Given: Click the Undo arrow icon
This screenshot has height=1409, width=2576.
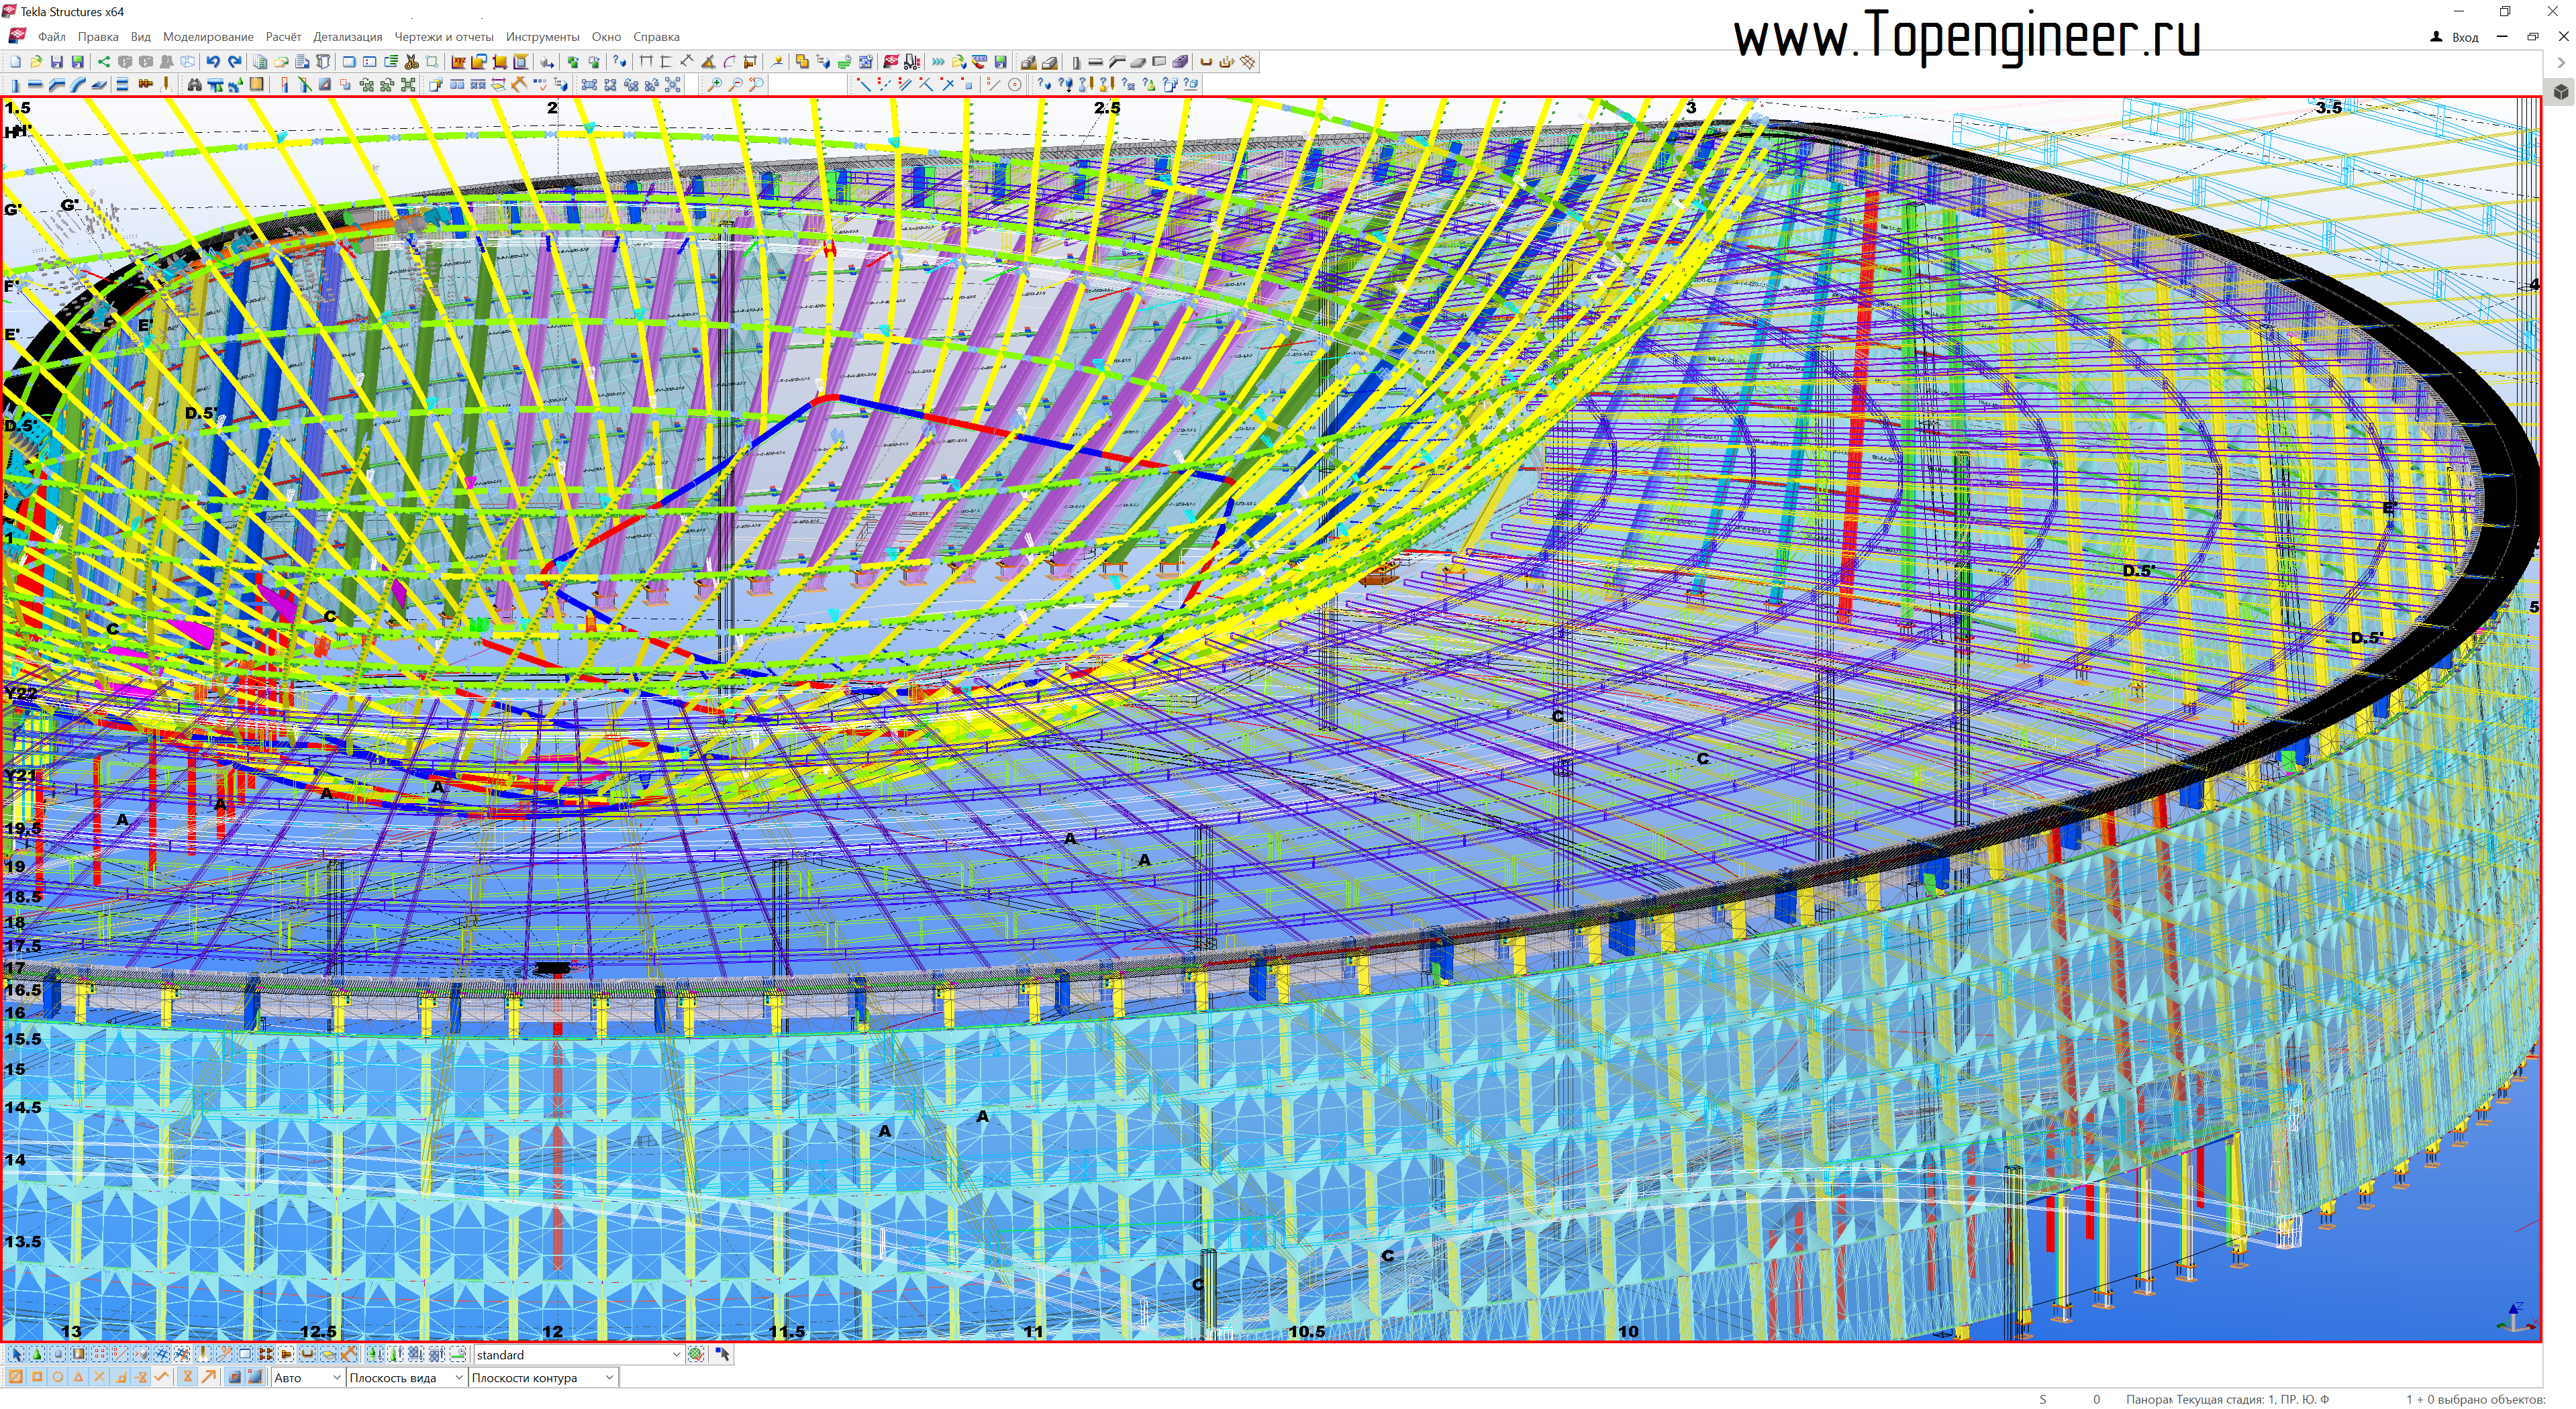Looking at the screenshot, I should (213, 62).
